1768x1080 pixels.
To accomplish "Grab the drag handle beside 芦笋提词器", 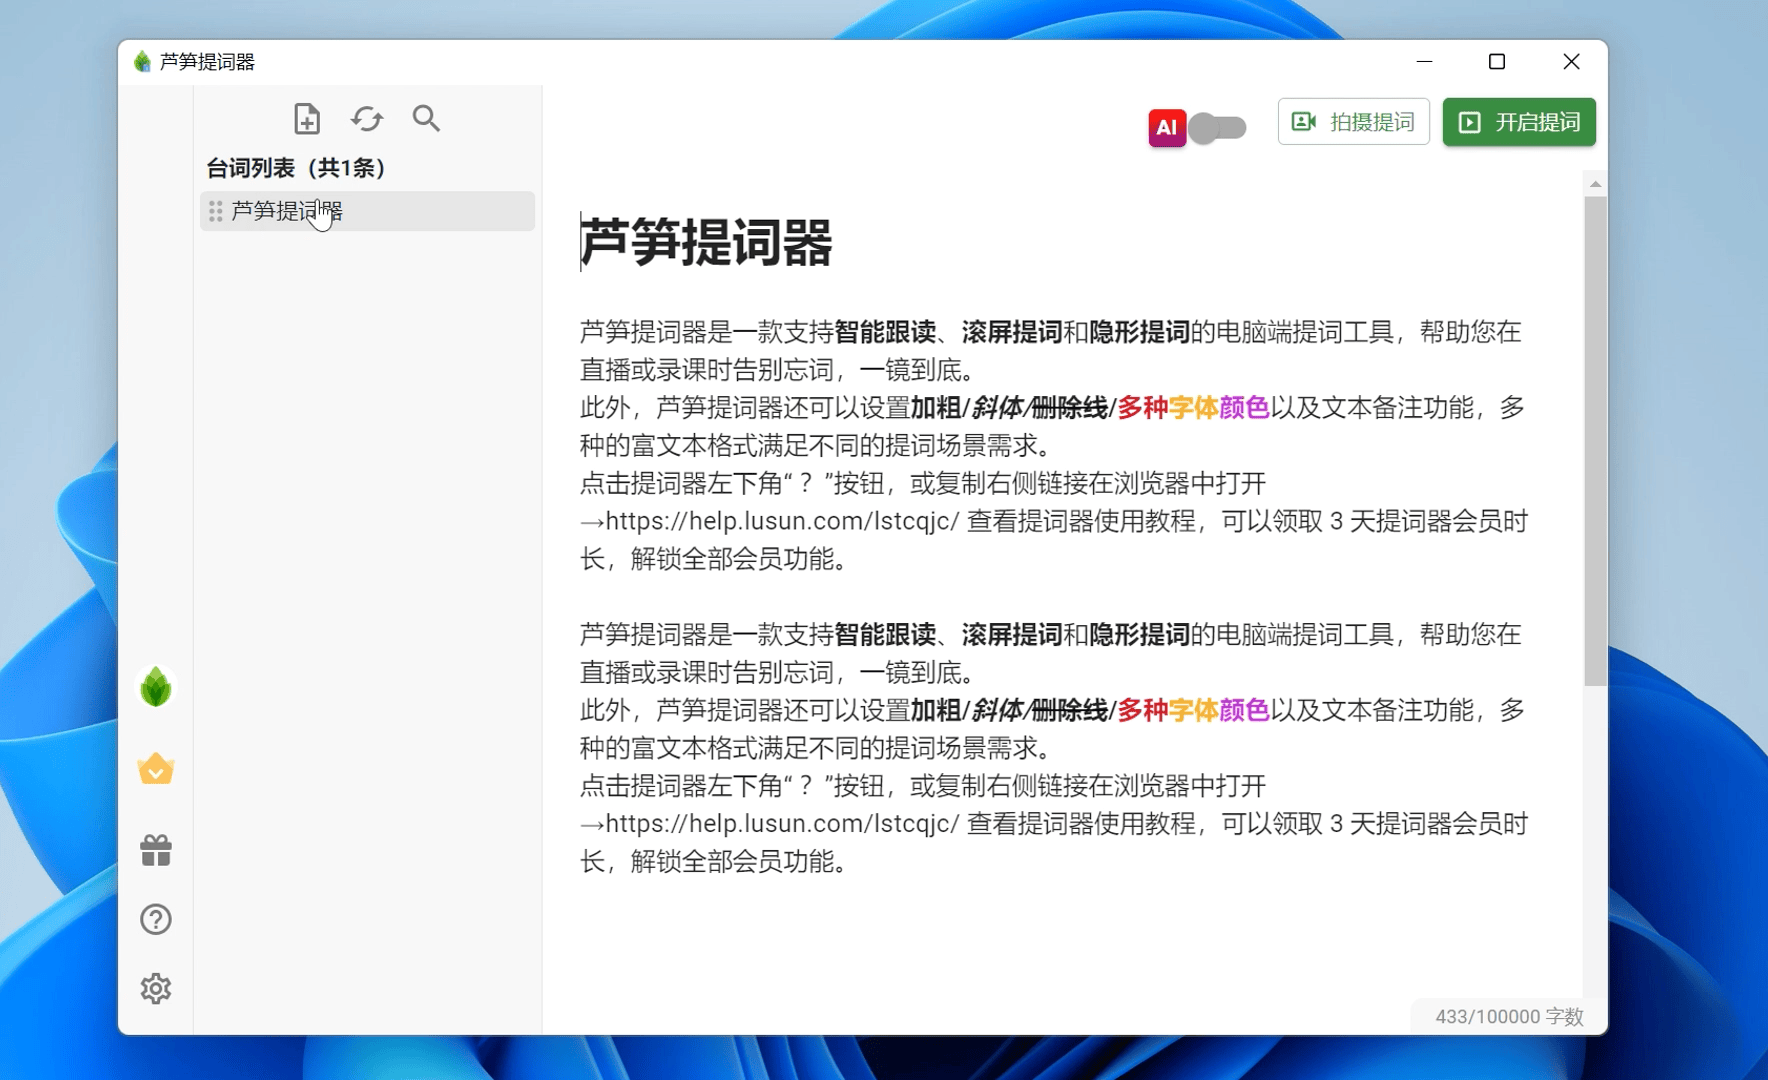I will (x=215, y=211).
